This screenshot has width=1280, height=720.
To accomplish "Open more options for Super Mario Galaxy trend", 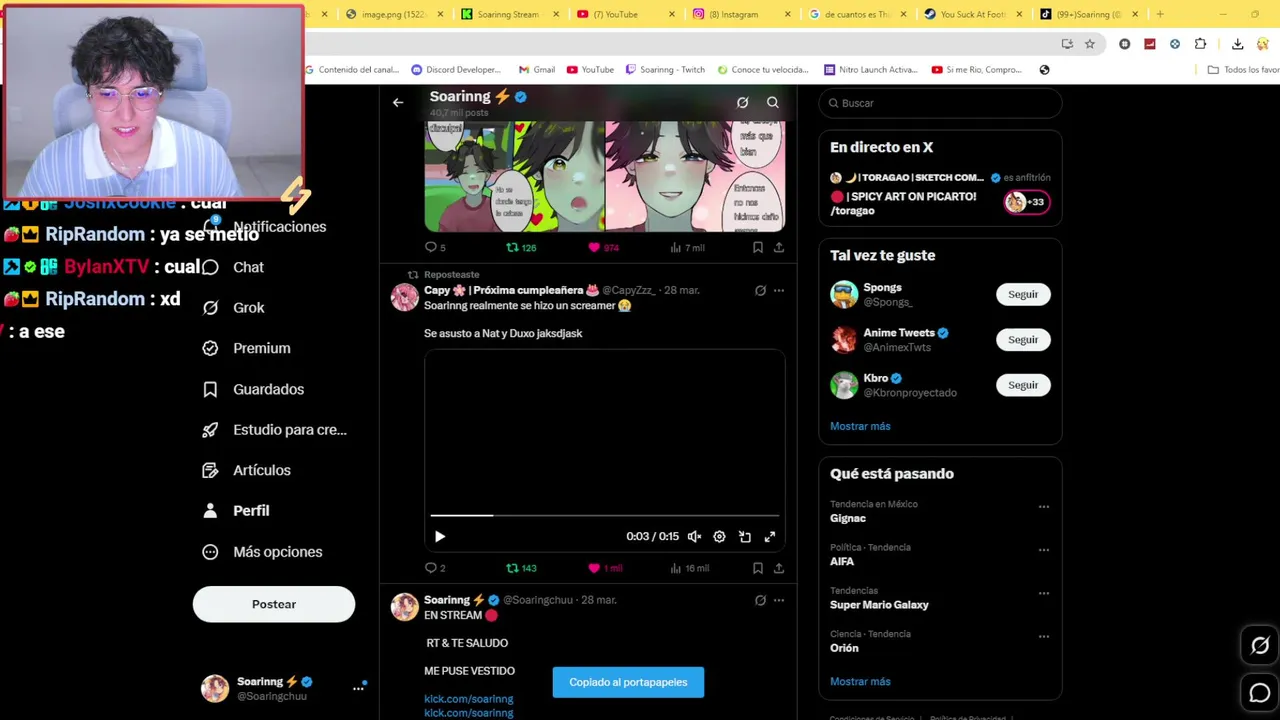I will [x=1043, y=593].
